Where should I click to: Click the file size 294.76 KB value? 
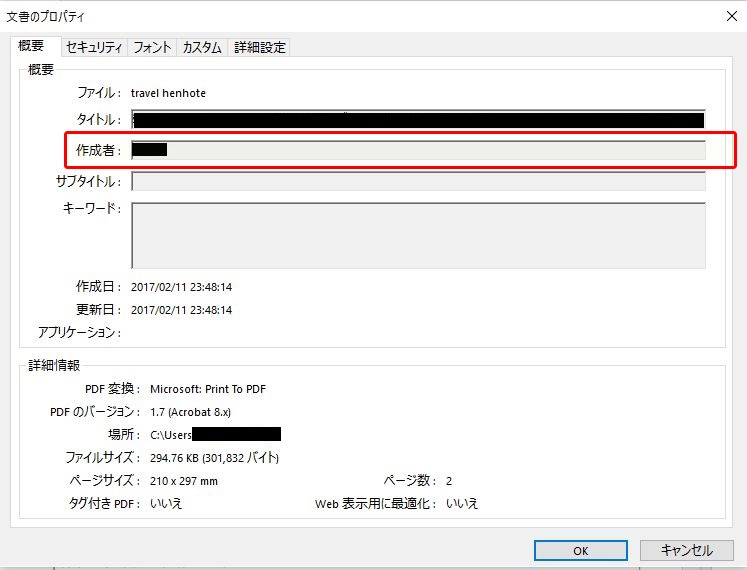(214, 458)
